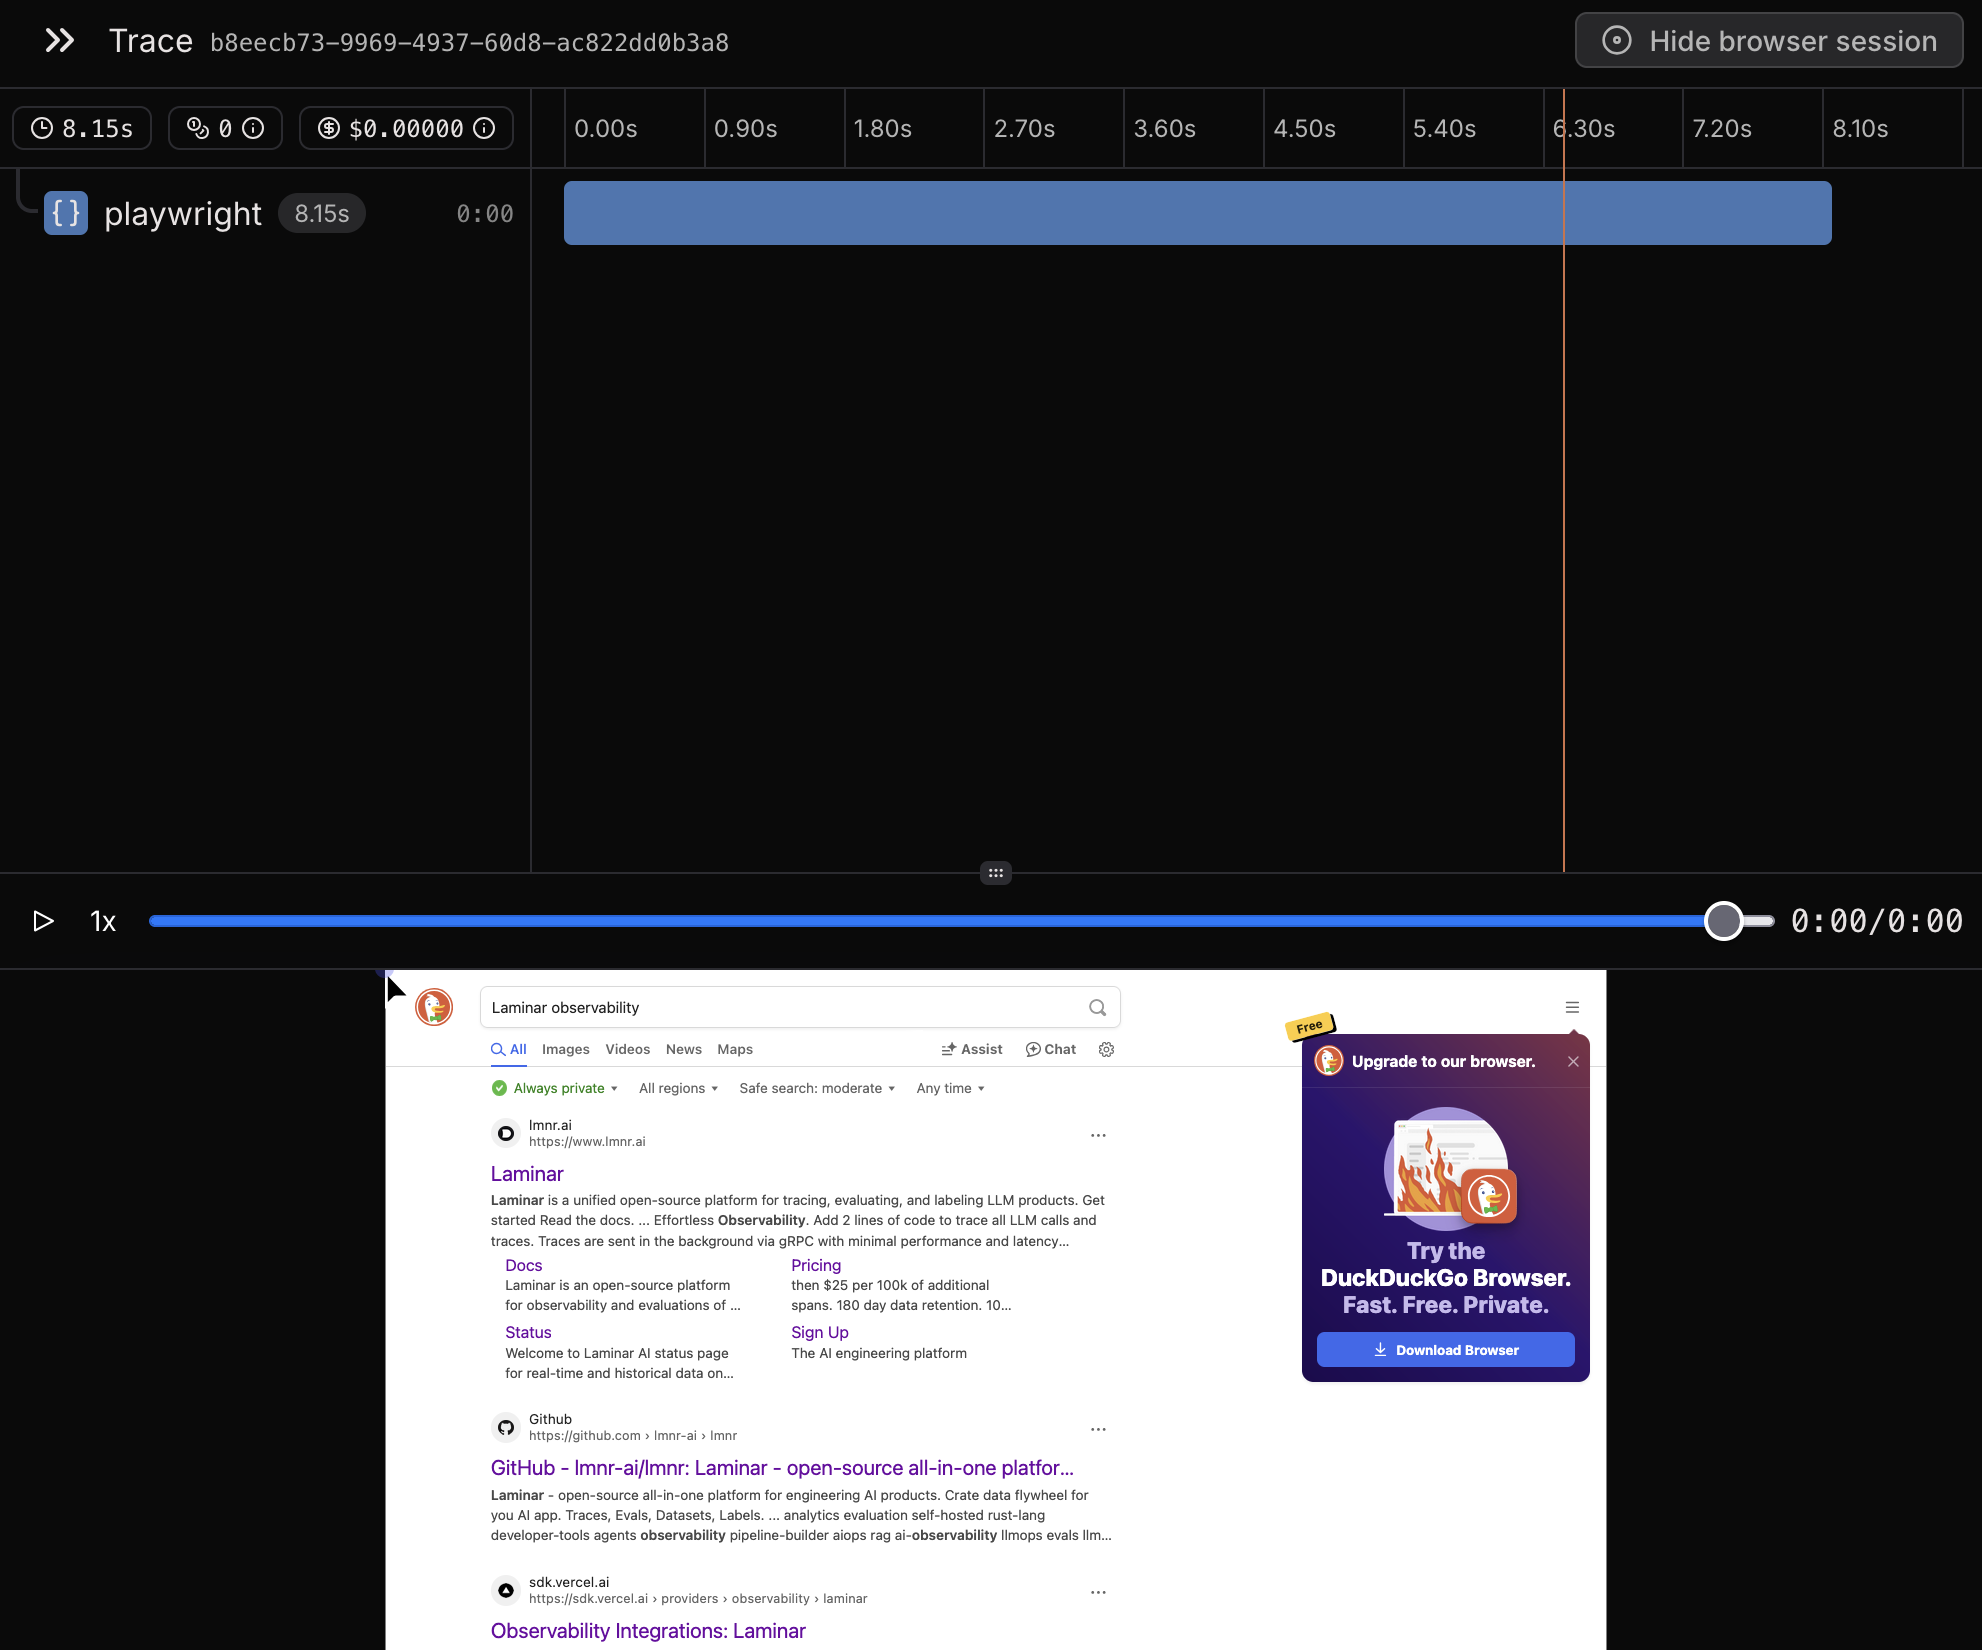The height and width of the screenshot is (1650, 1982).
Task: Click the playback progress slider handle
Action: click(x=1723, y=921)
